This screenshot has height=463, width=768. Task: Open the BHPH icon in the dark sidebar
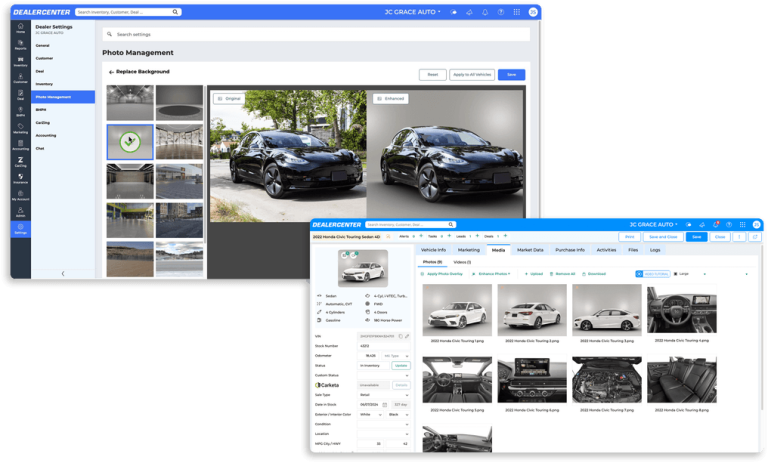(20, 112)
